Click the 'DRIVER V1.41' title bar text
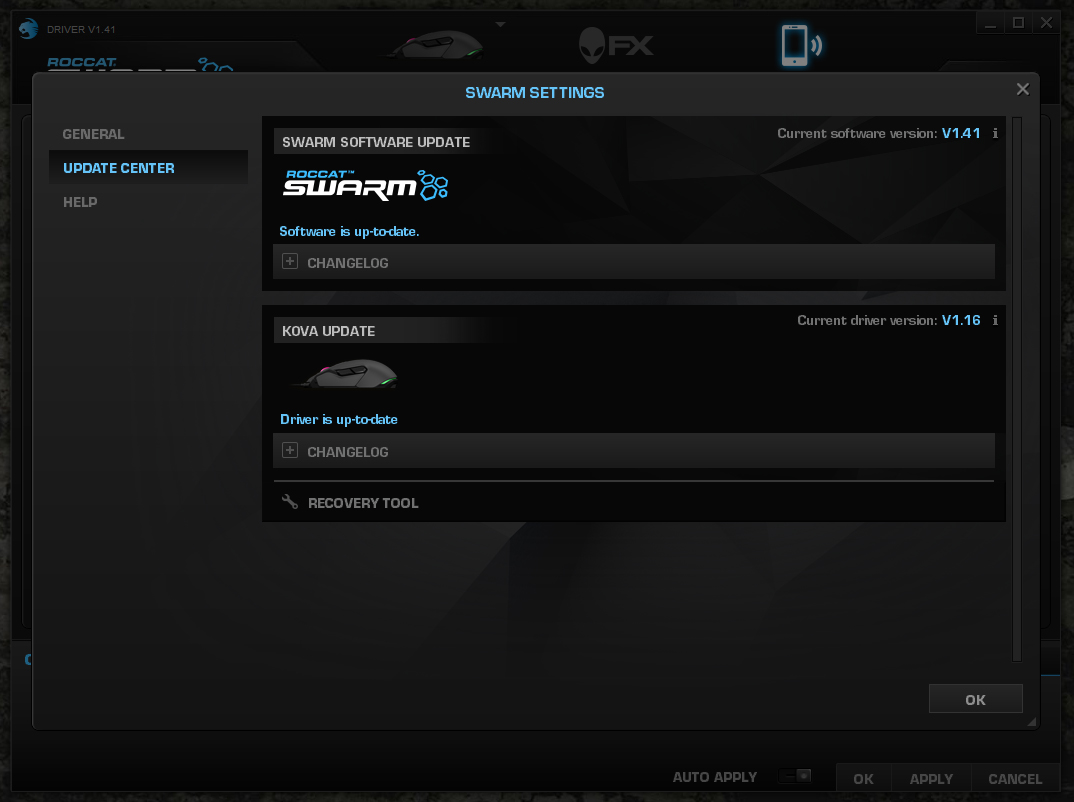The height and width of the screenshot is (802, 1074). pos(81,29)
